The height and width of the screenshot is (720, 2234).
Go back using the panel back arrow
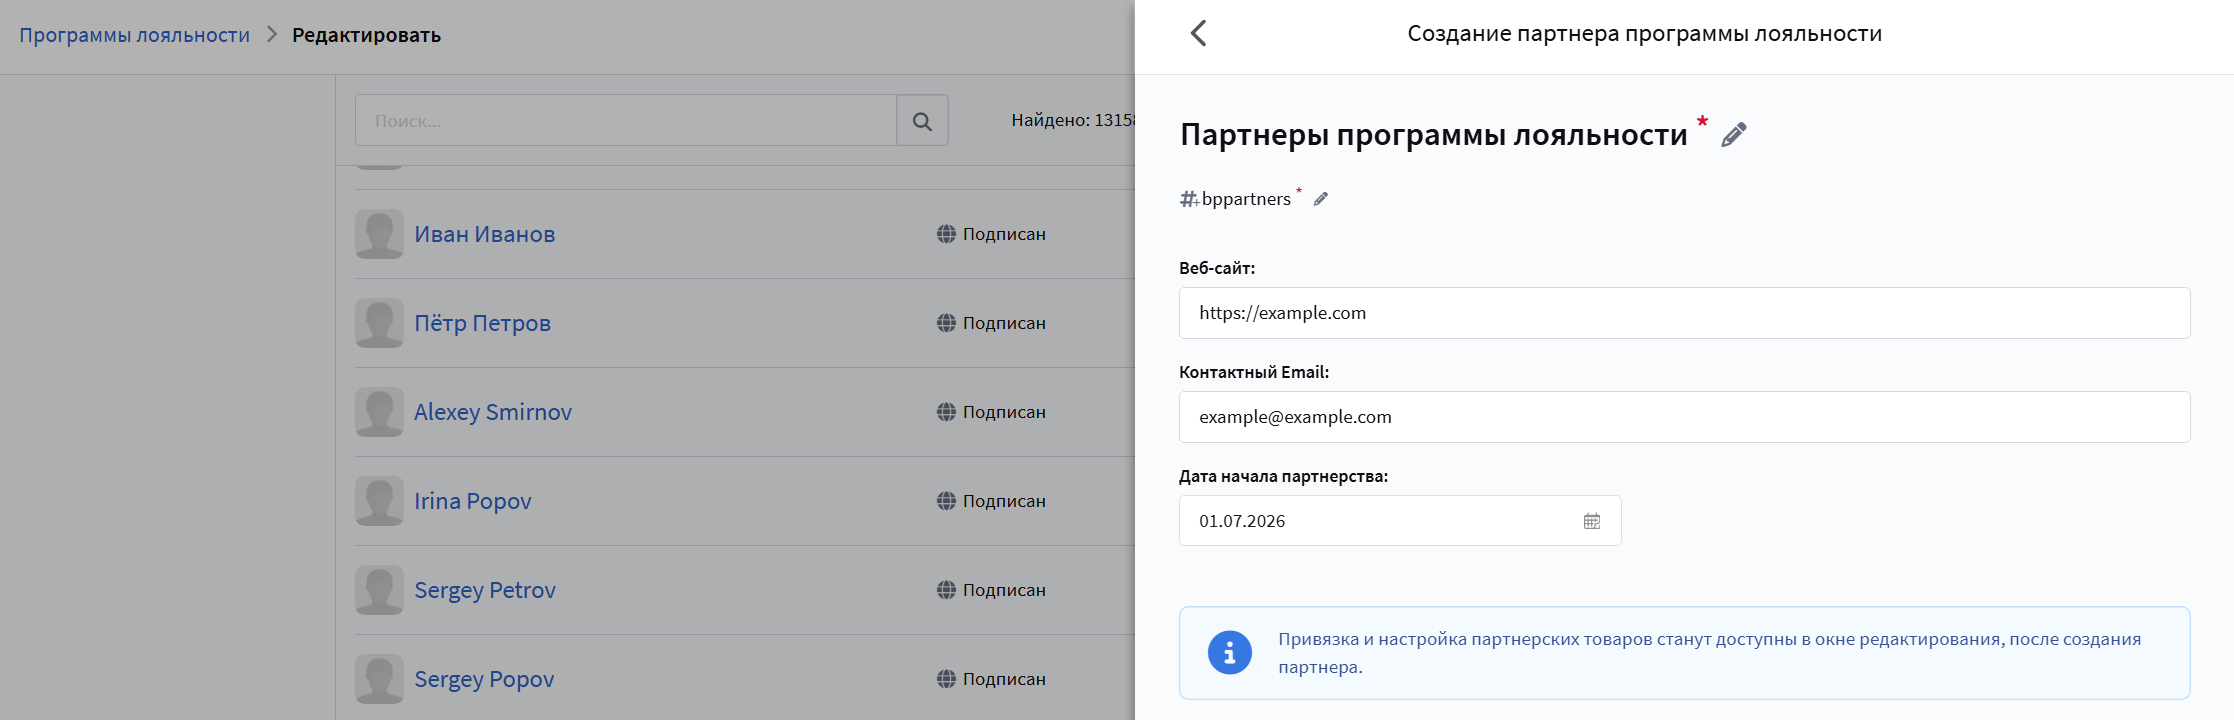coord(1198,33)
